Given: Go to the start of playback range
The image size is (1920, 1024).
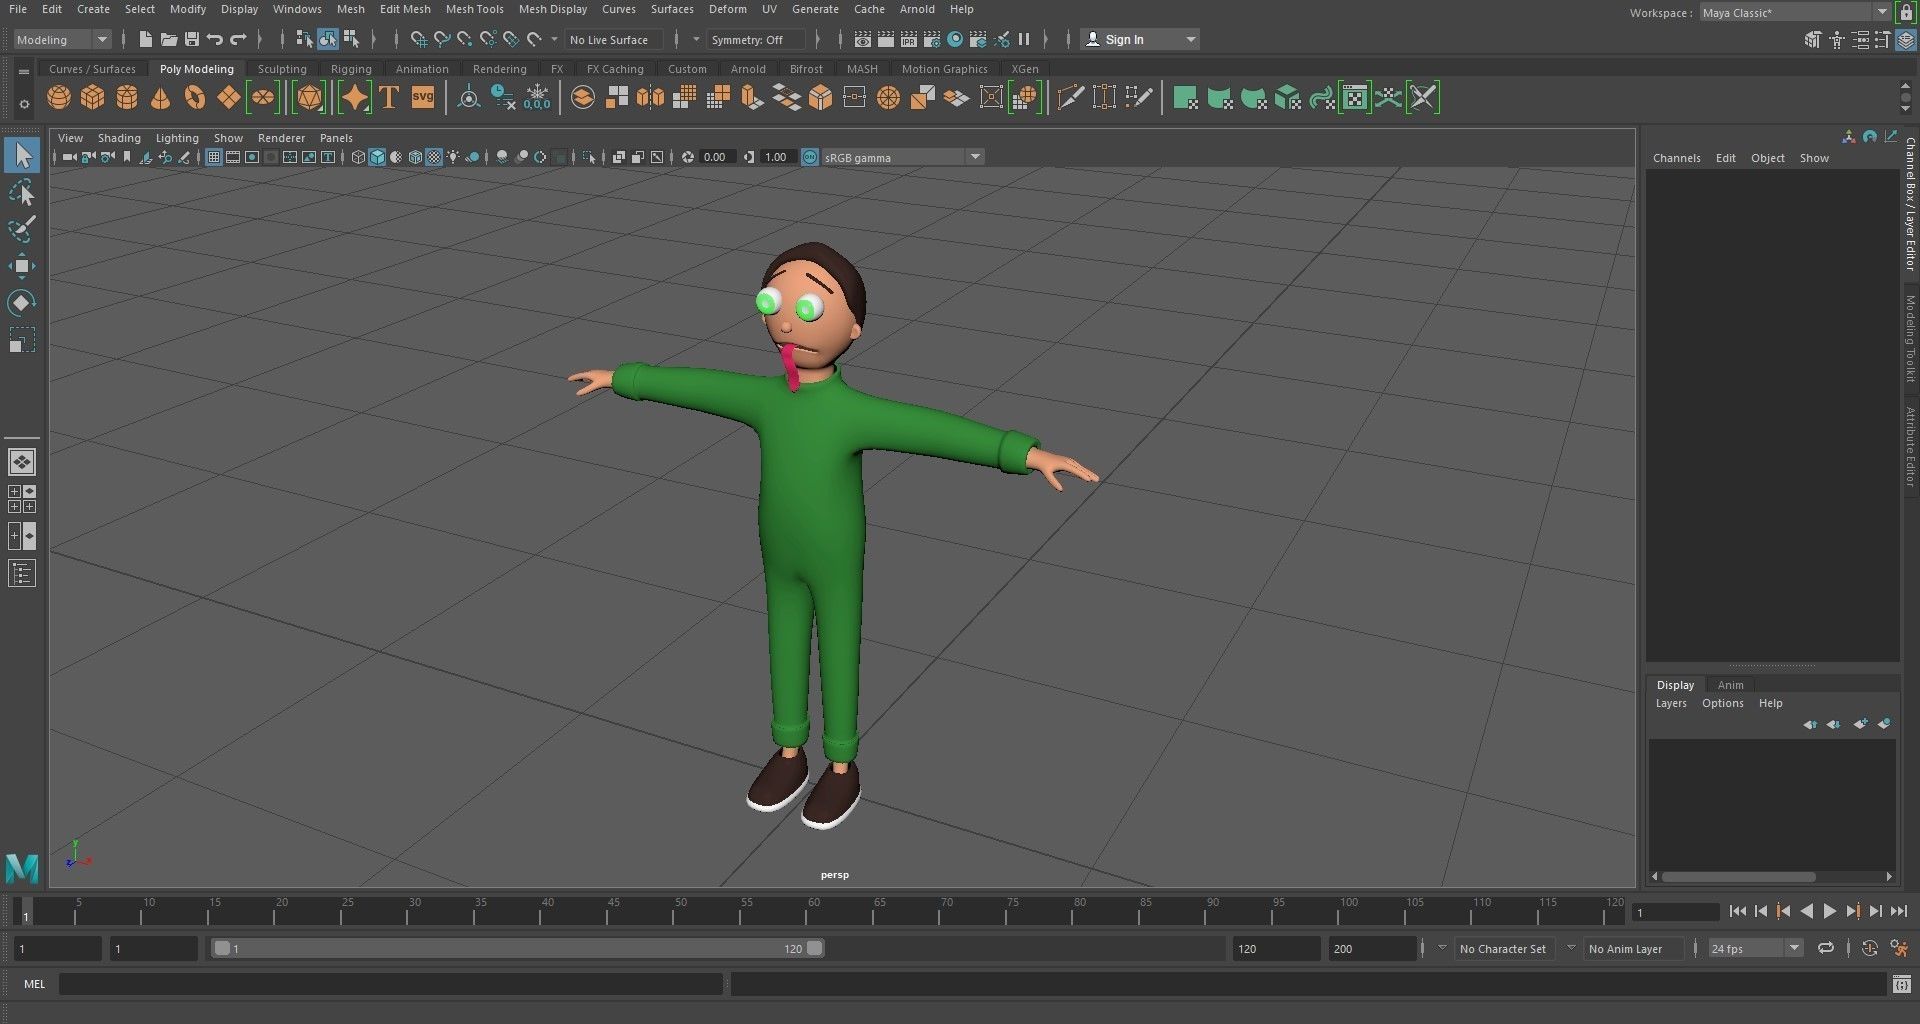Looking at the screenshot, I should [1737, 911].
